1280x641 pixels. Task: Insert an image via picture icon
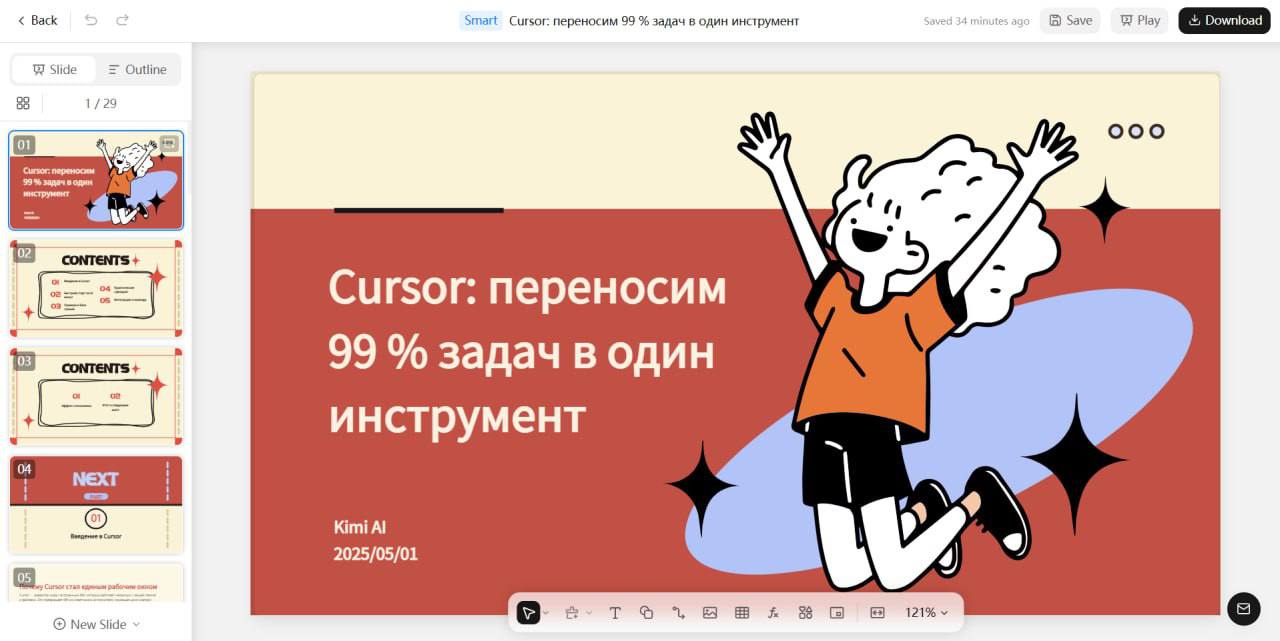click(x=710, y=612)
